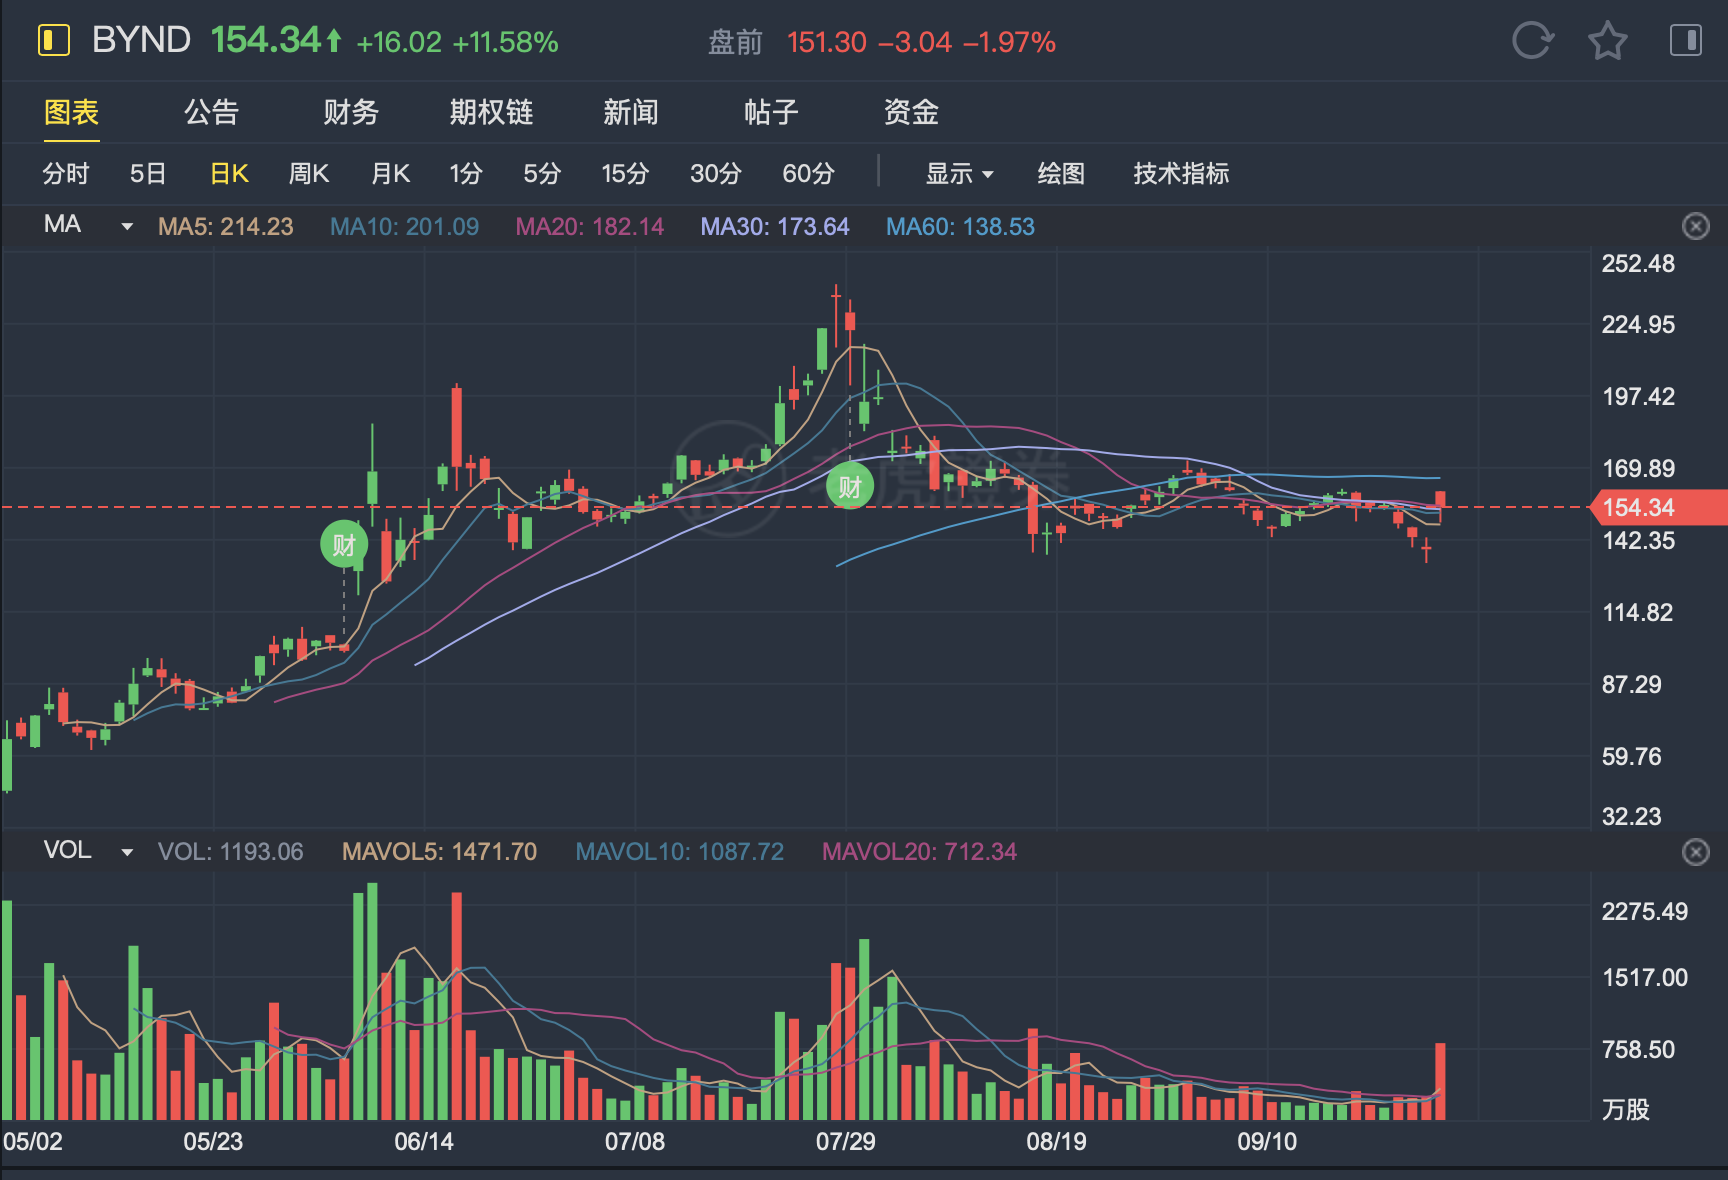Click the yellow square icon beside BYND

pyautogui.click(x=53, y=41)
